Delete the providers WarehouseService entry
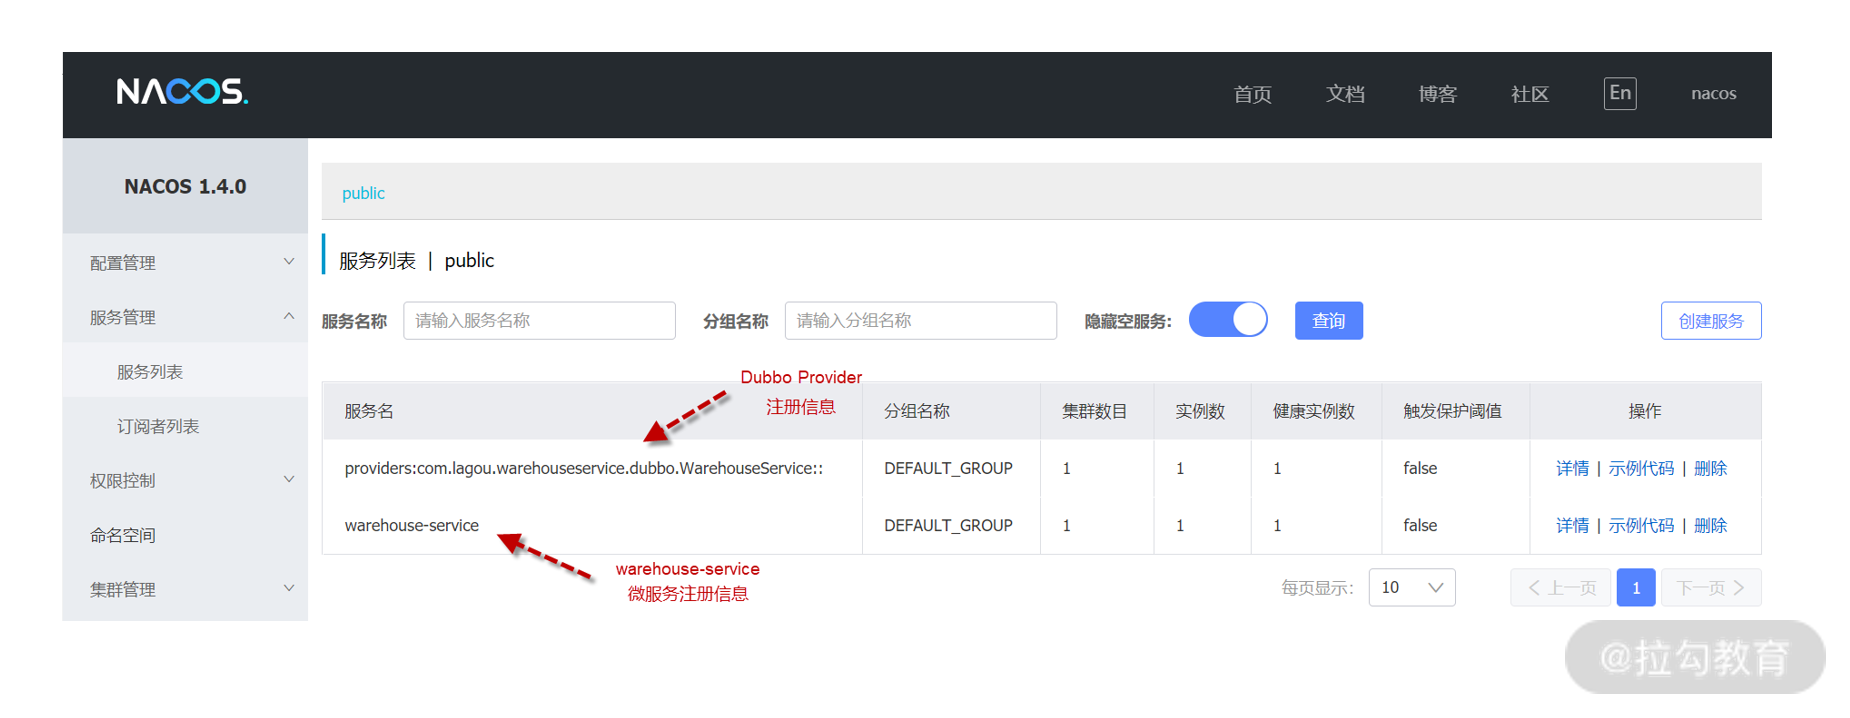The width and height of the screenshot is (1850, 718). 1710,468
